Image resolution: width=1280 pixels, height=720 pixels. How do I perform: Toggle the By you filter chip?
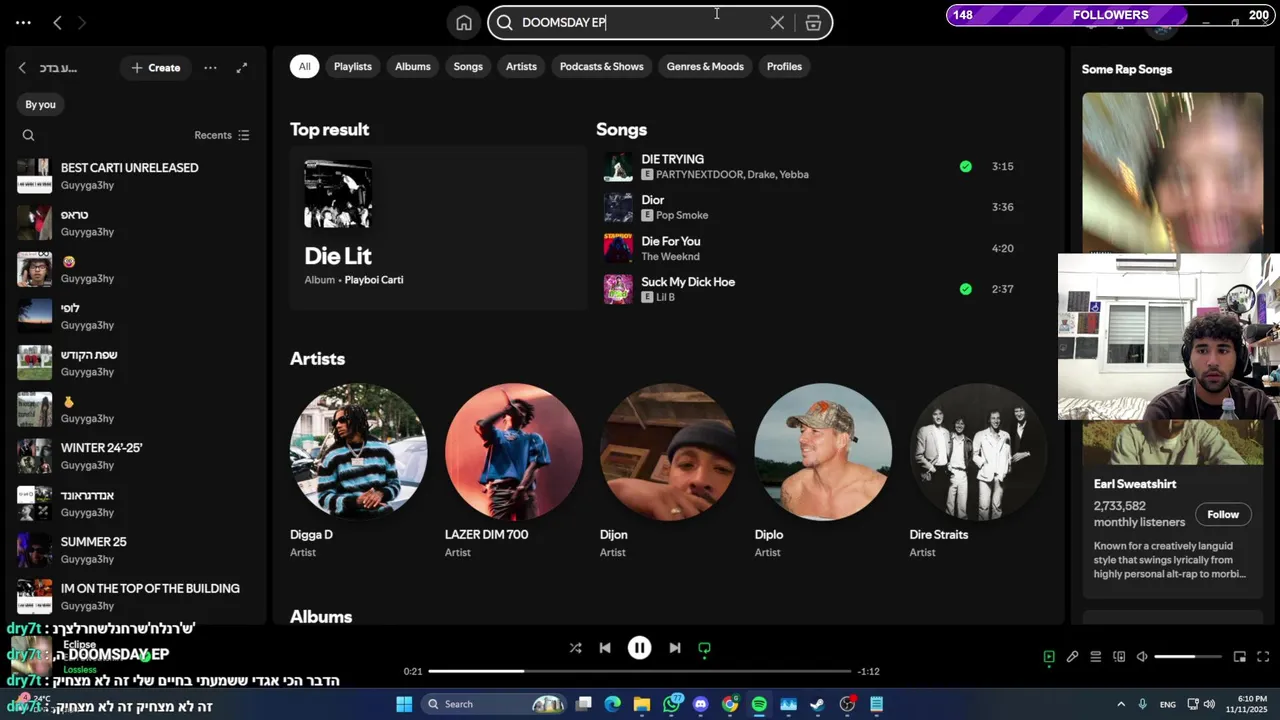coord(41,104)
